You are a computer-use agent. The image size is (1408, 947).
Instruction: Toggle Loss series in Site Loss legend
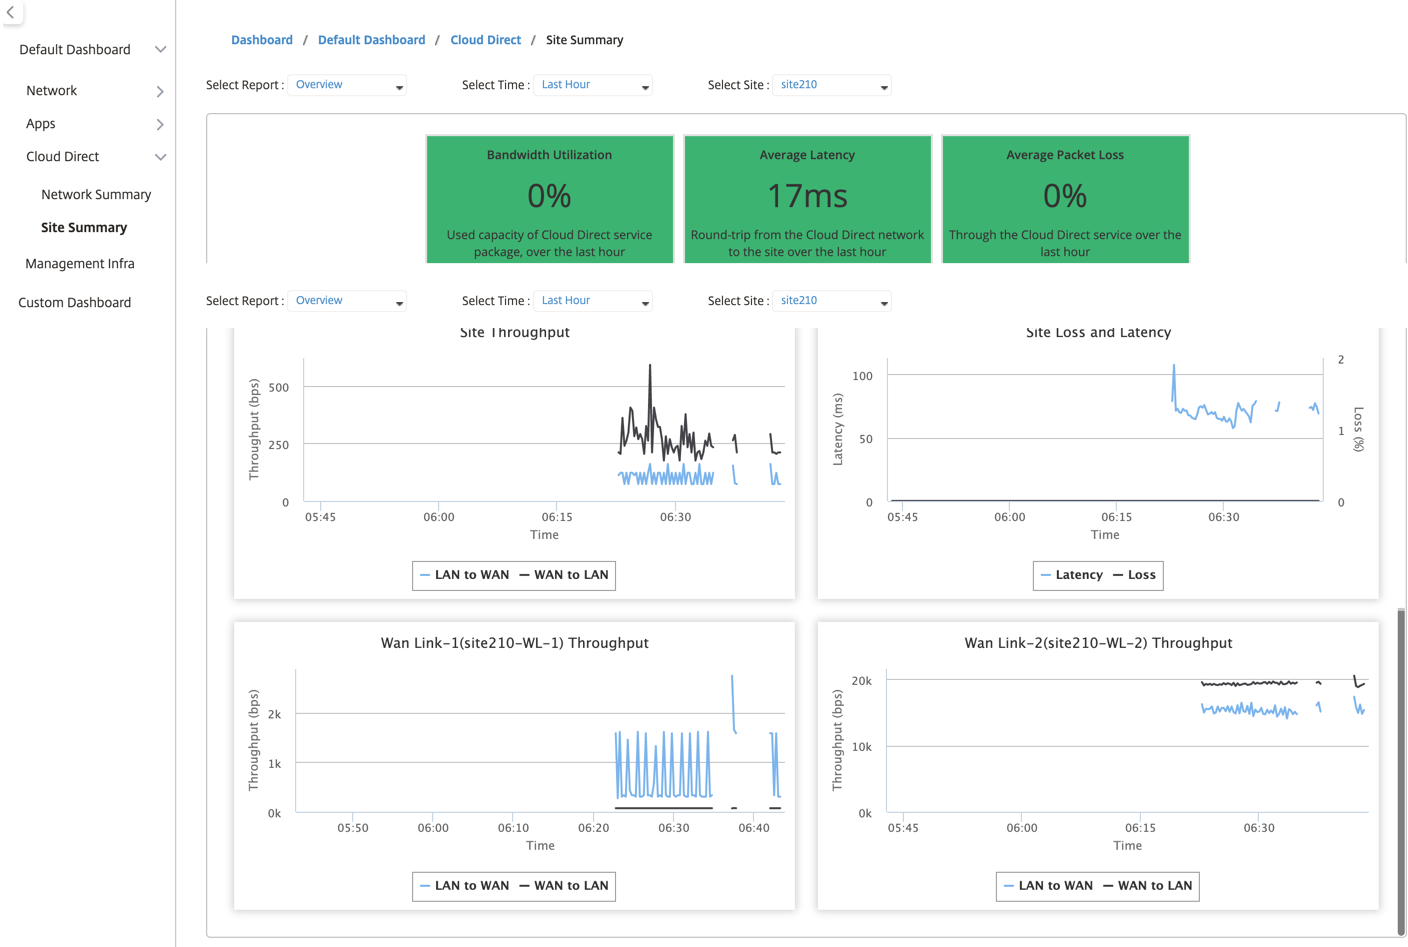pos(1134,575)
